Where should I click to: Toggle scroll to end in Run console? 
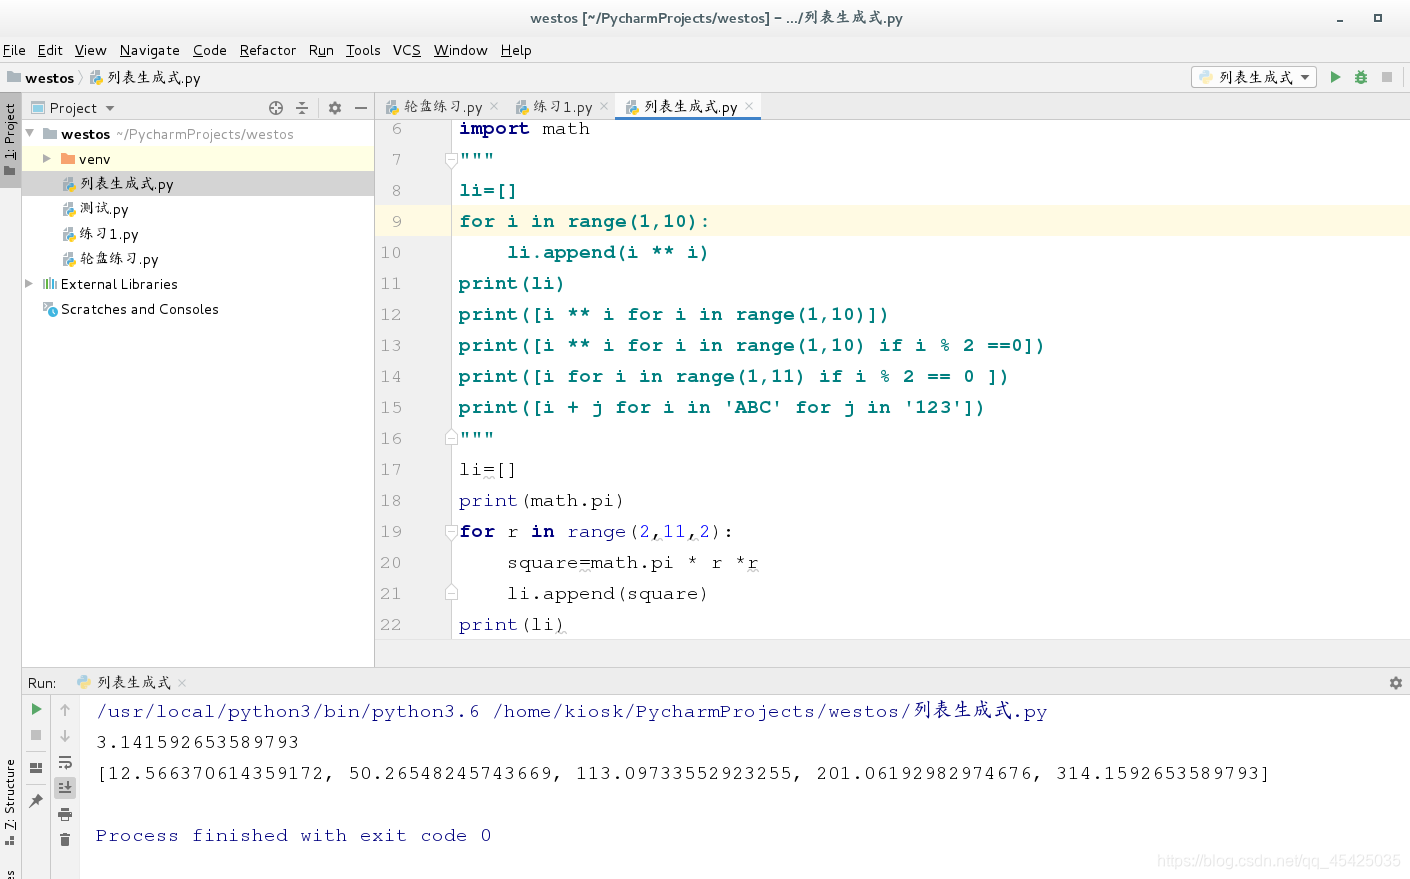(65, 788)
